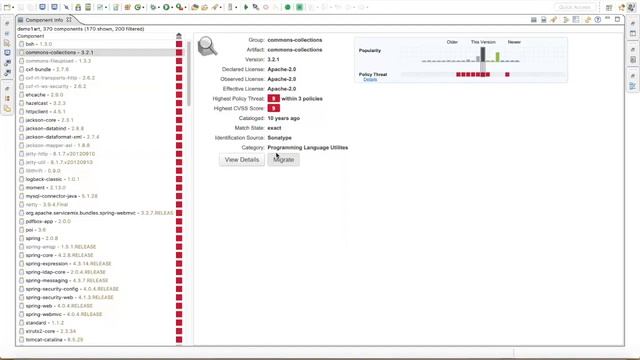
Task: Close the Component Info tab
Action: tap(69, 19)
